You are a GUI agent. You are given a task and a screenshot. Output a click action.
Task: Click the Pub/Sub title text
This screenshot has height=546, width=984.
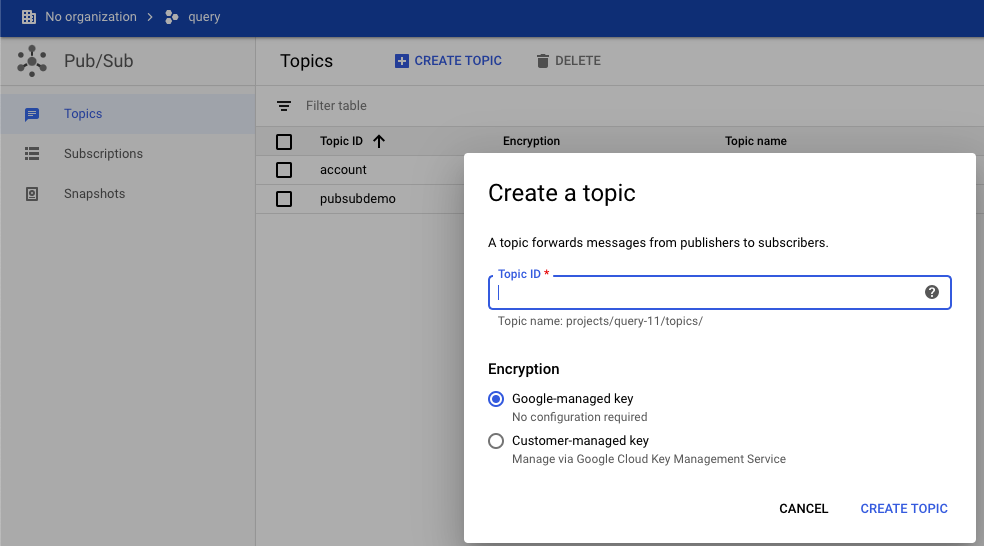[x=99, y=61]
